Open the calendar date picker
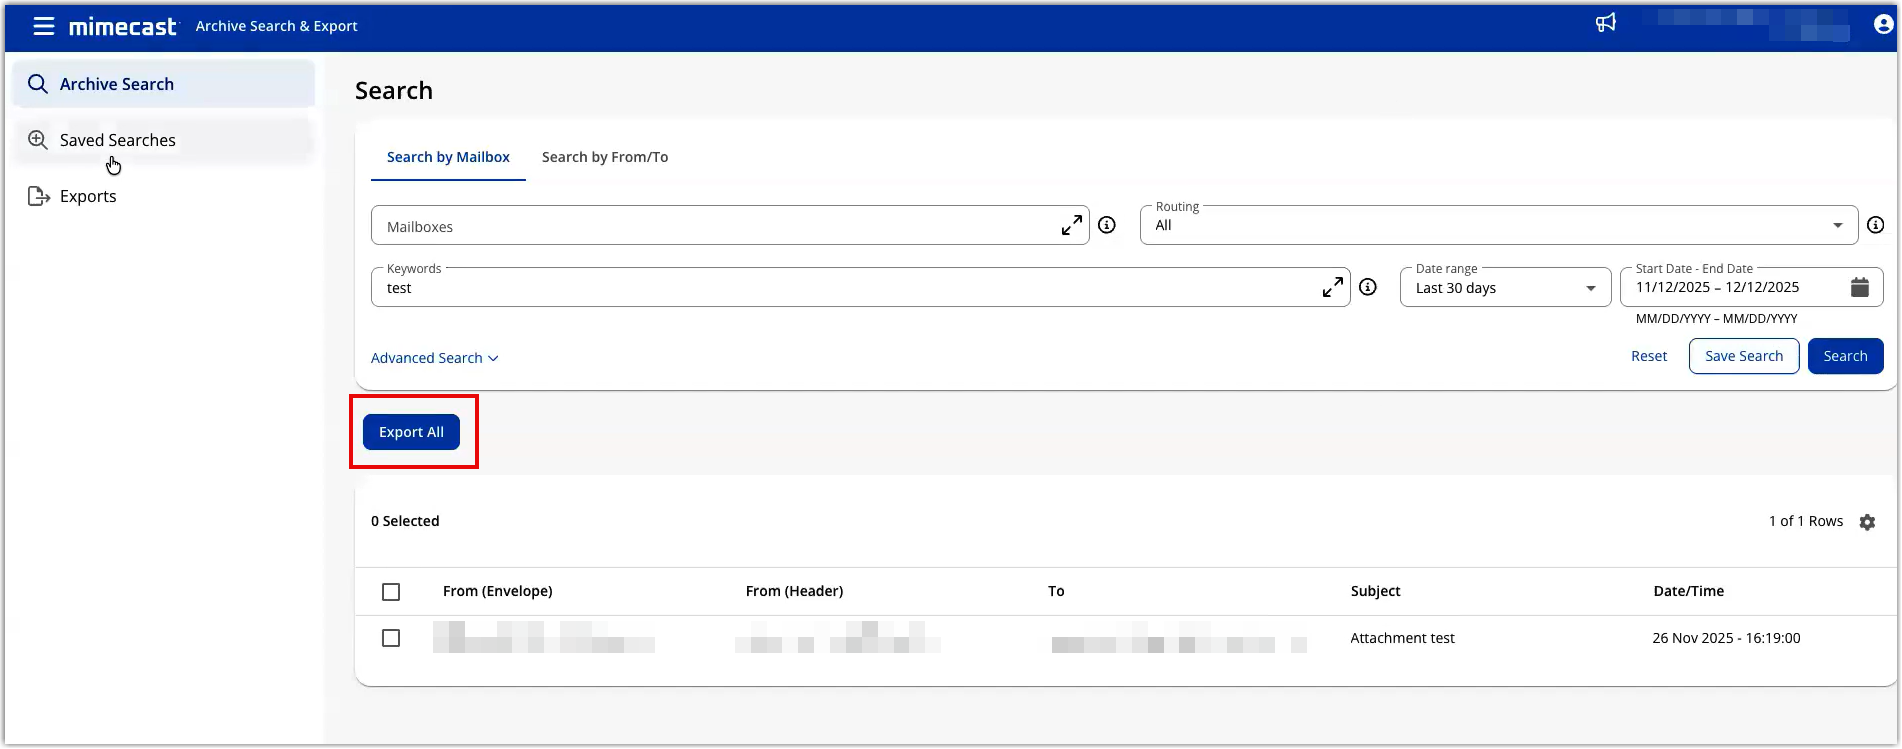This screenshot has width=1902, height=749. (1859, 288)
